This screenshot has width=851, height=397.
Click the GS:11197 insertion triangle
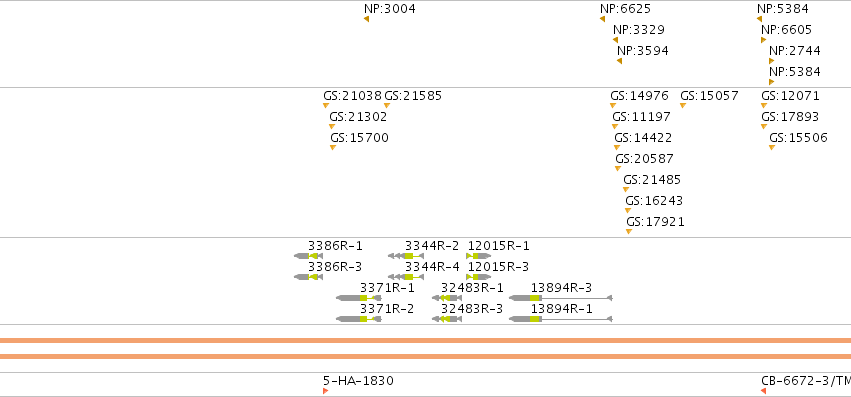[615, 127]
